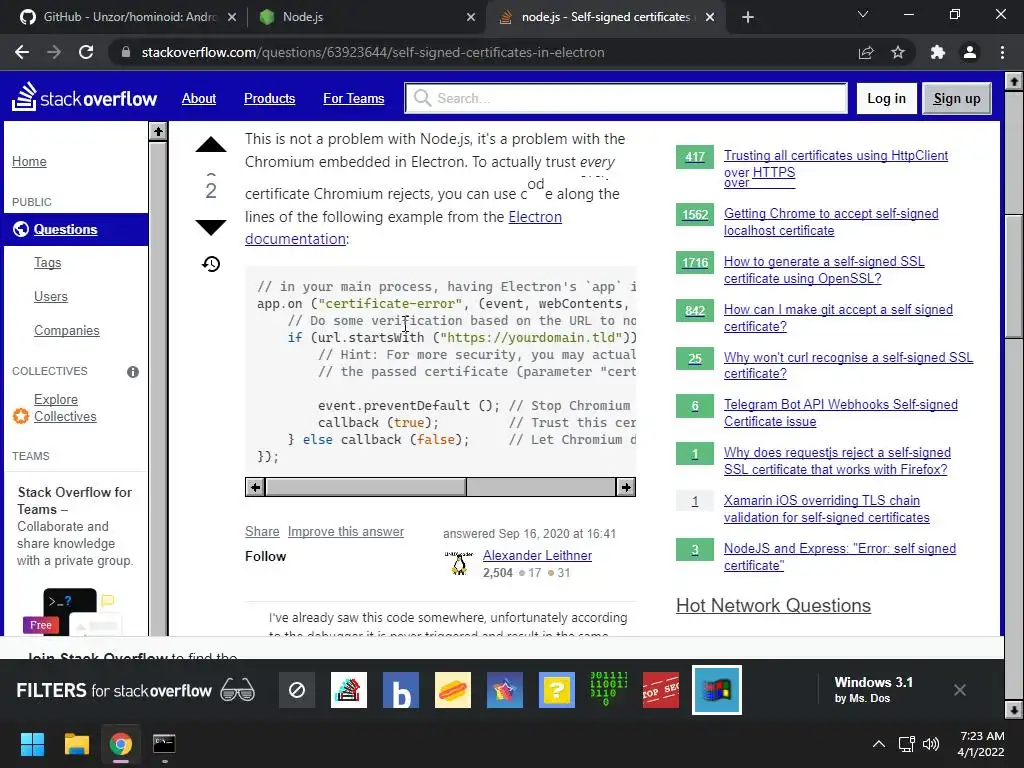
Task: Open 'Getting Chrome to accept self-signed' question
Action: [831, 222]
